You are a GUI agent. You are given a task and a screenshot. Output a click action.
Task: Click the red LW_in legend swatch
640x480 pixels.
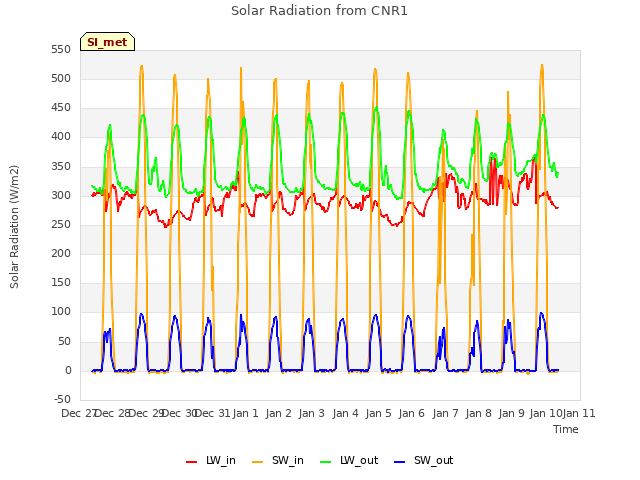click(191, 462)
